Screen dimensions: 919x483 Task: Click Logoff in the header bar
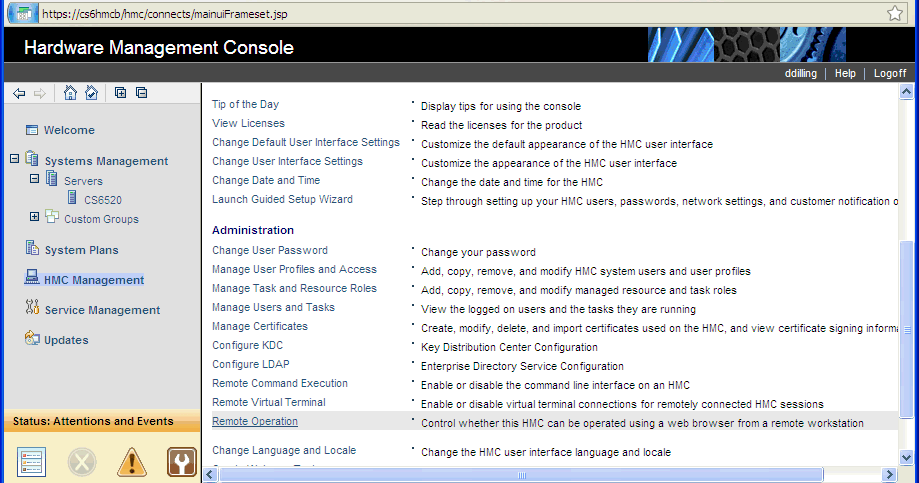click(890, 73)
